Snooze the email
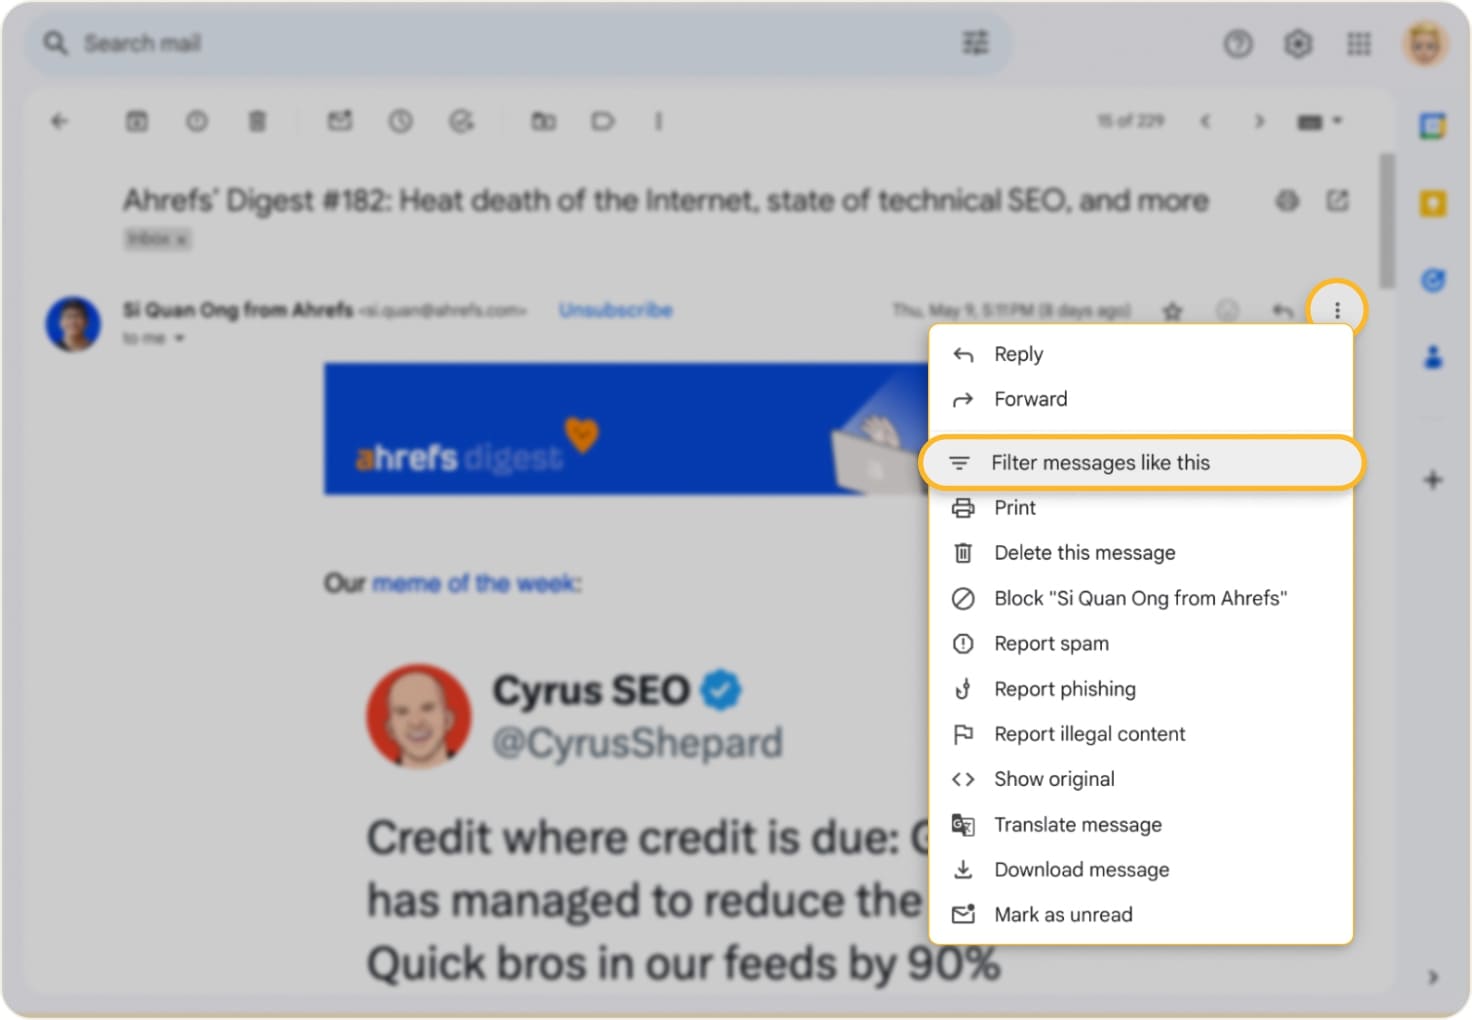The image size is (1472, 1020). click(x=400, y=121)
